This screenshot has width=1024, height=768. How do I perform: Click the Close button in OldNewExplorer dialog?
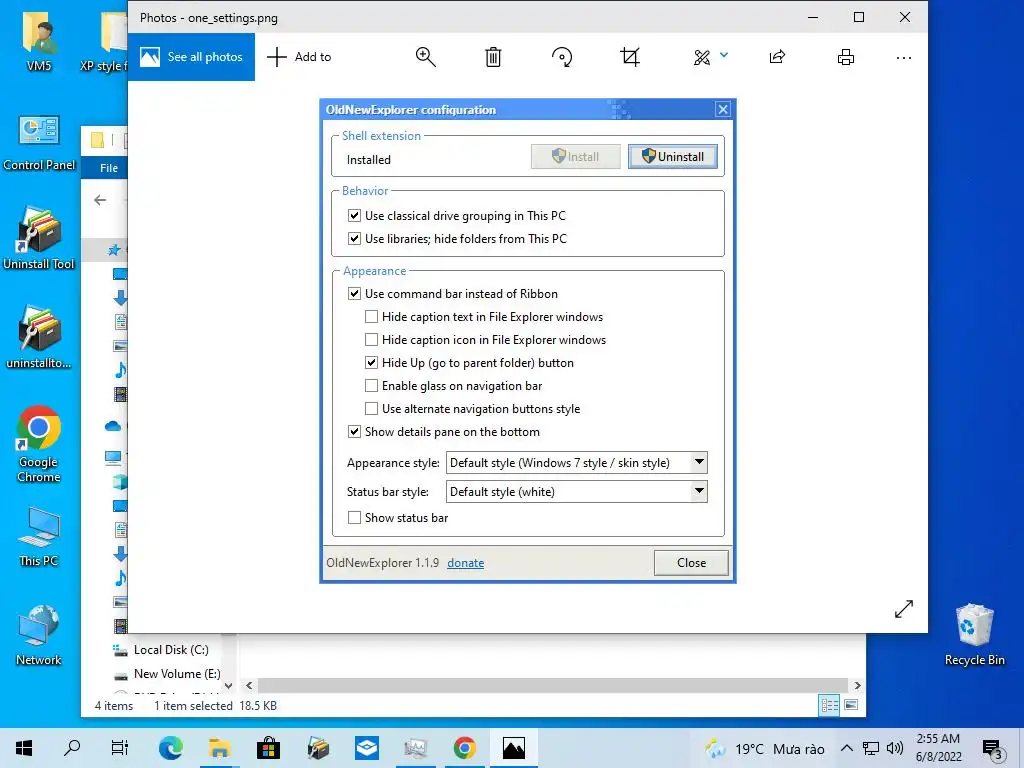(x=691, y=563)
